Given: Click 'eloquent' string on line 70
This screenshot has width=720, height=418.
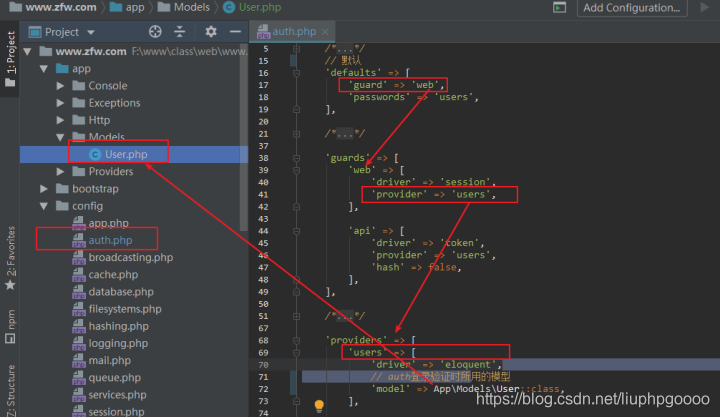Looking at the screenshot, I should click(x=468, y=365).
